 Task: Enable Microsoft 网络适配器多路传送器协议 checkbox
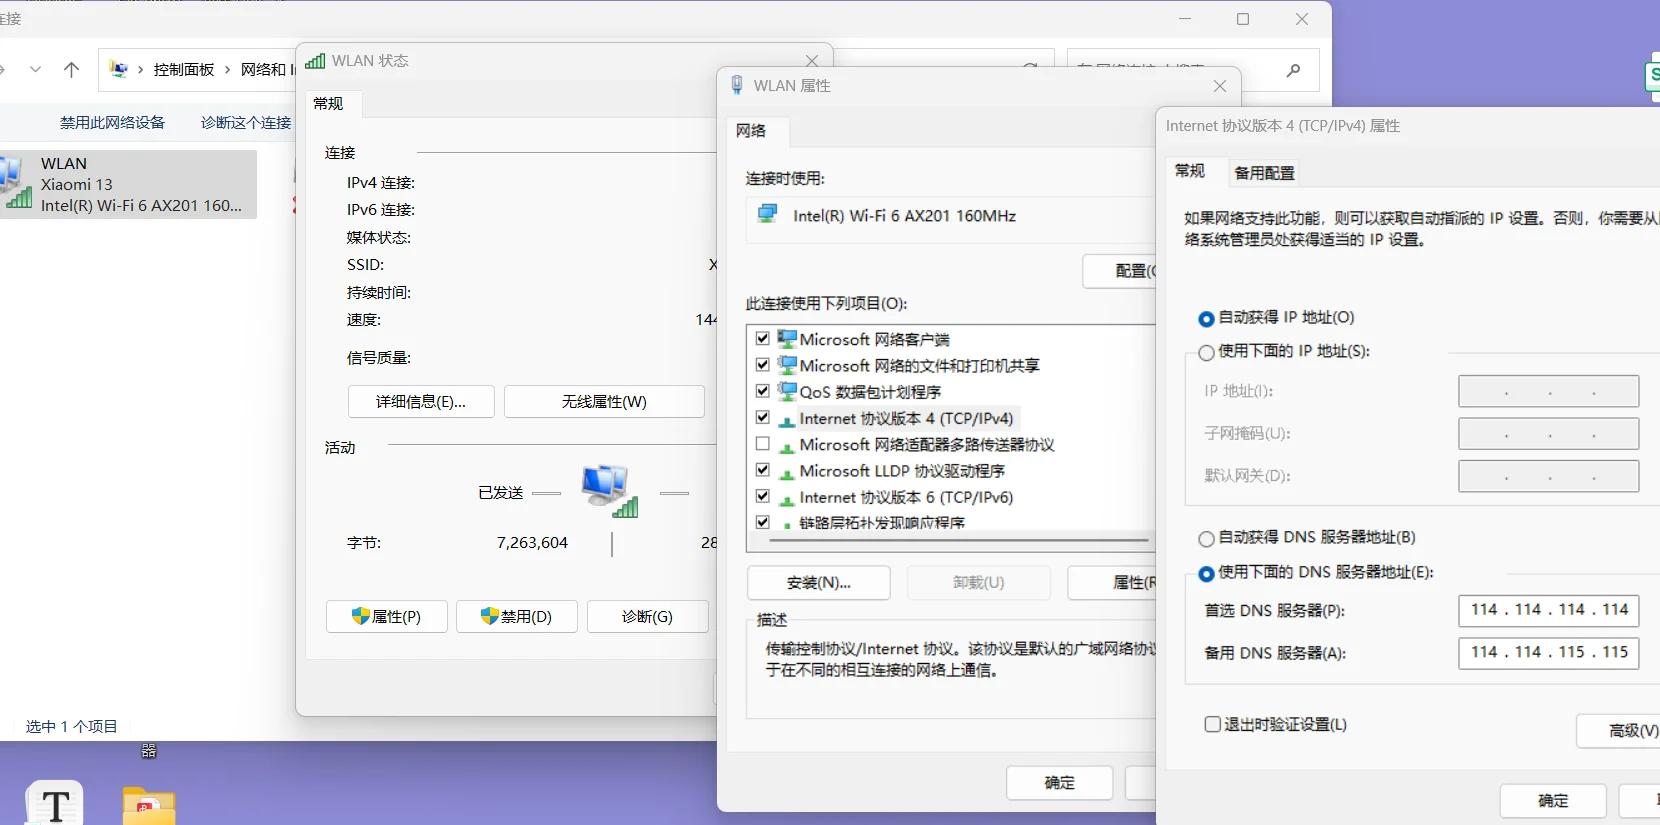pyautogui.click(x=763, y=444)
